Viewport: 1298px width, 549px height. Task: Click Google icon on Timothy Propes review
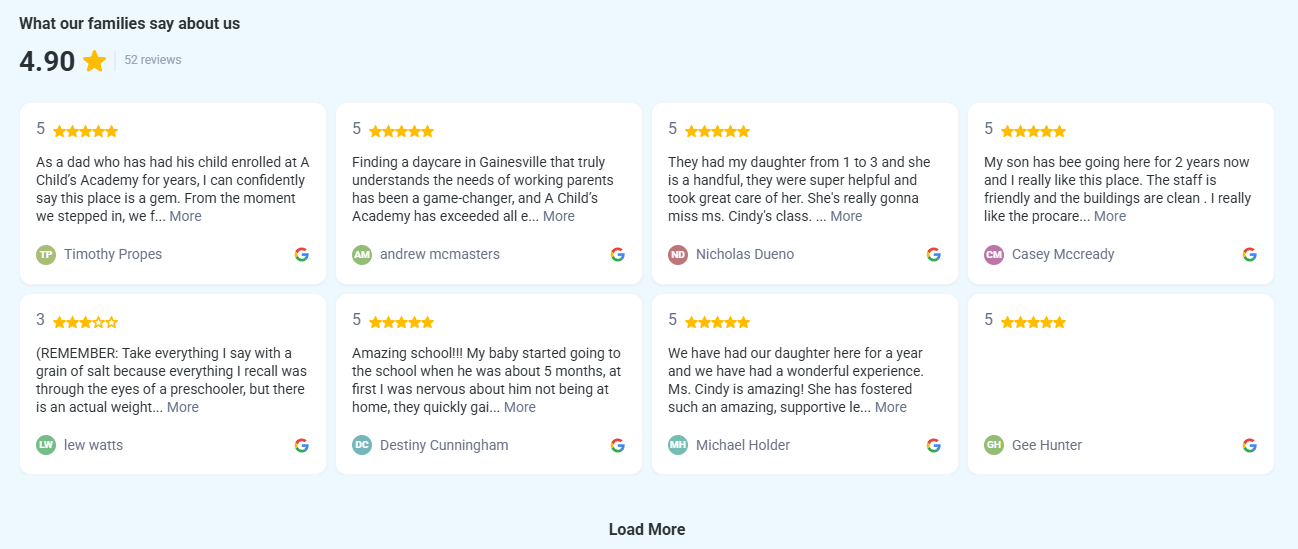pos(302,254)
